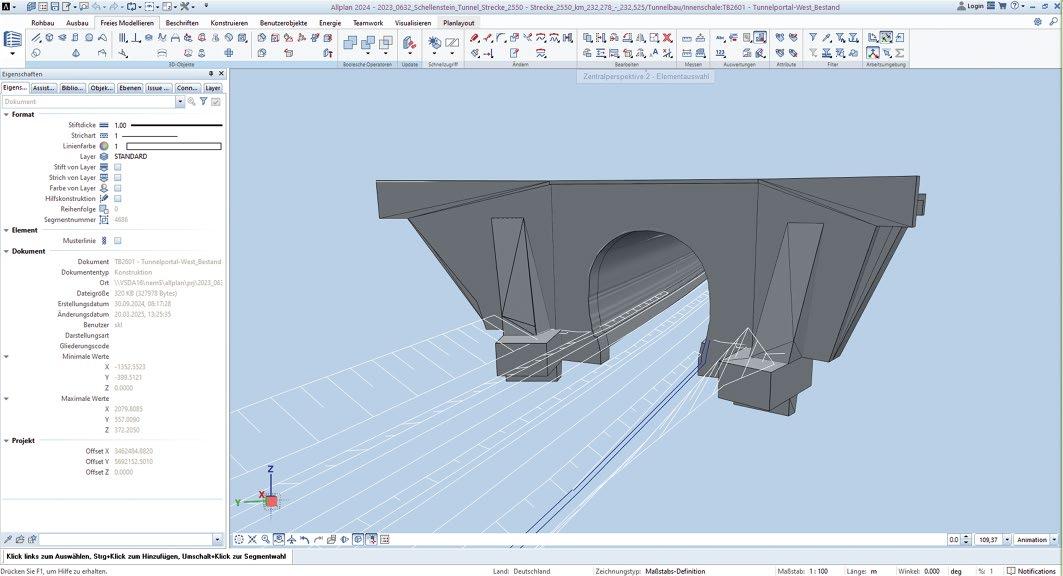Viewport: 1063px width, 576px height.
Task: Click the Linienfarbe color swatch bar
Action: (173, 146)
